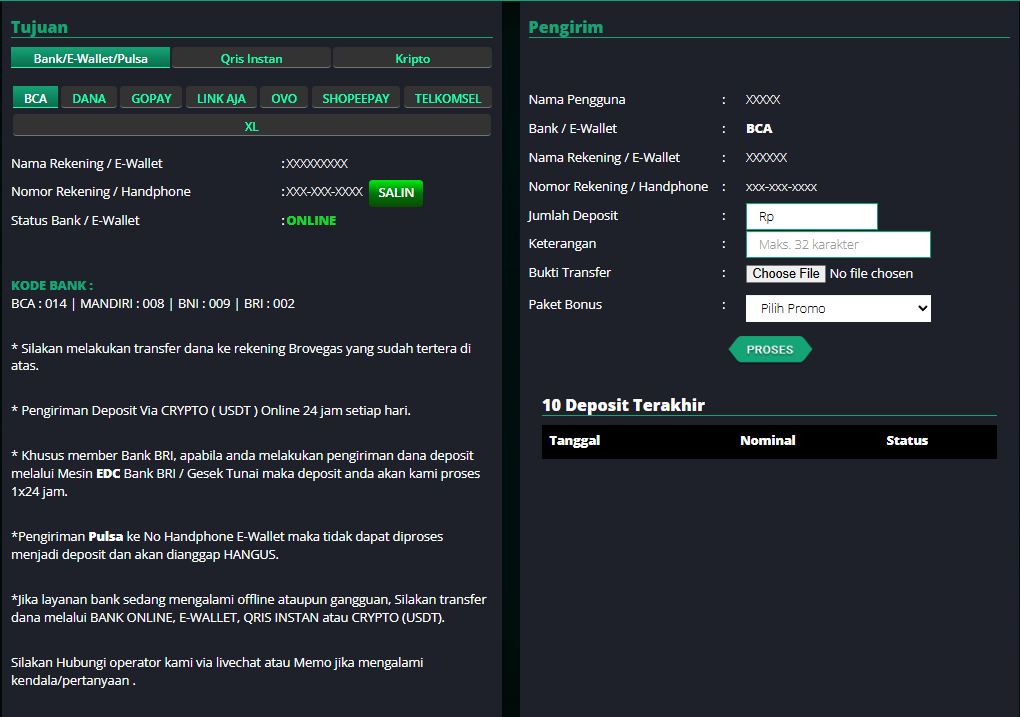Click the Pengirim section heading
This screenshot has height=717, width=1020.
566,27
